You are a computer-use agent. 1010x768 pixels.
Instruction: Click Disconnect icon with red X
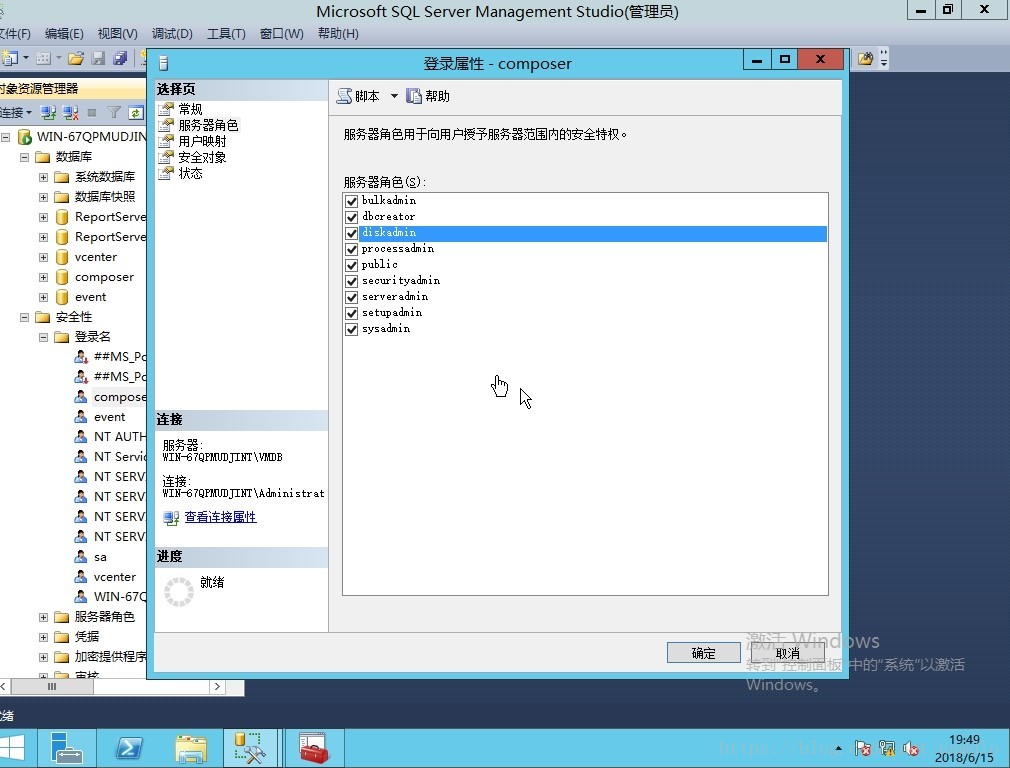(x=70, y=113)
